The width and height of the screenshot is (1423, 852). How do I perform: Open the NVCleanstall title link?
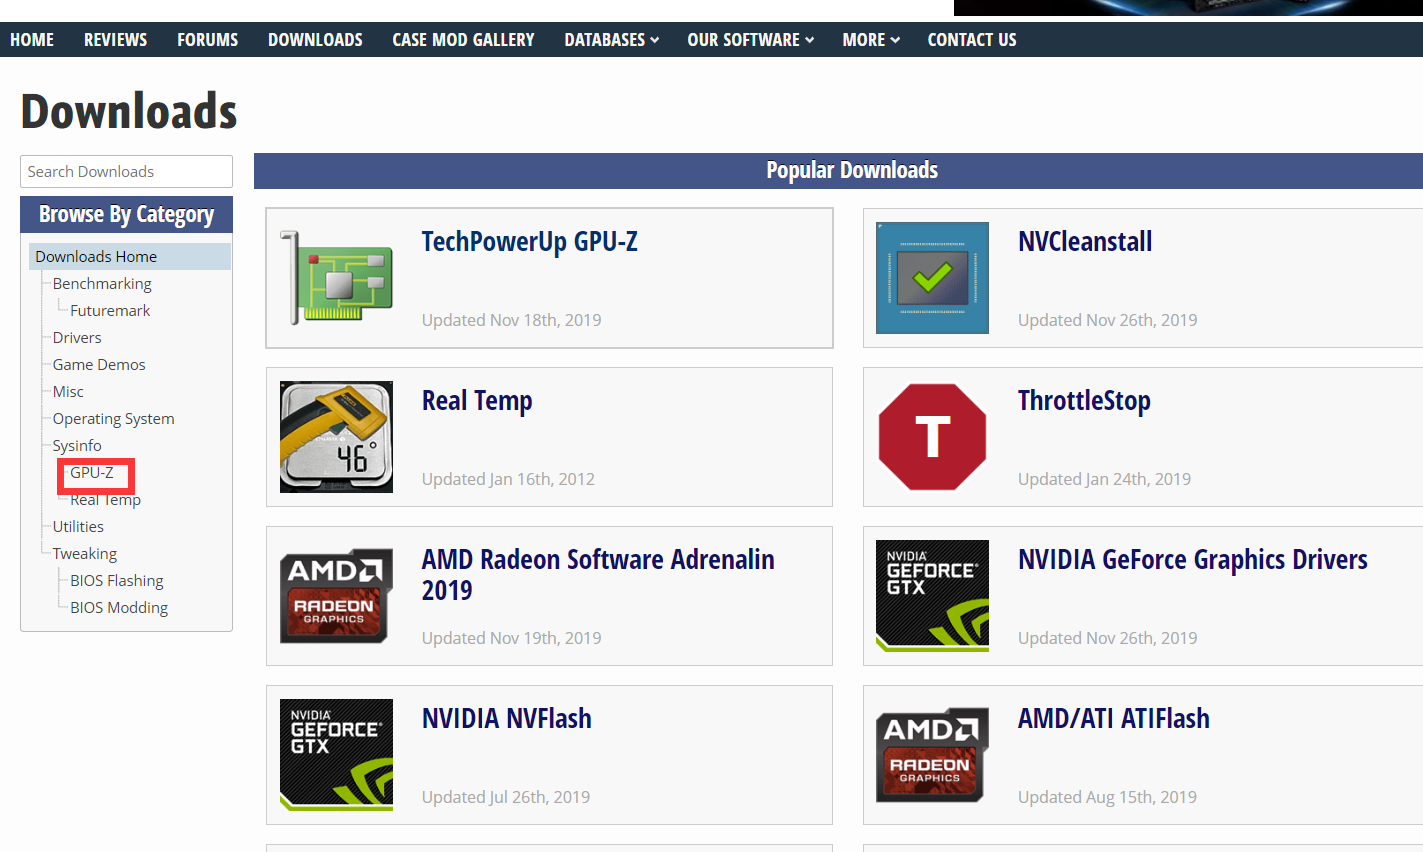tap(1085, 242)
